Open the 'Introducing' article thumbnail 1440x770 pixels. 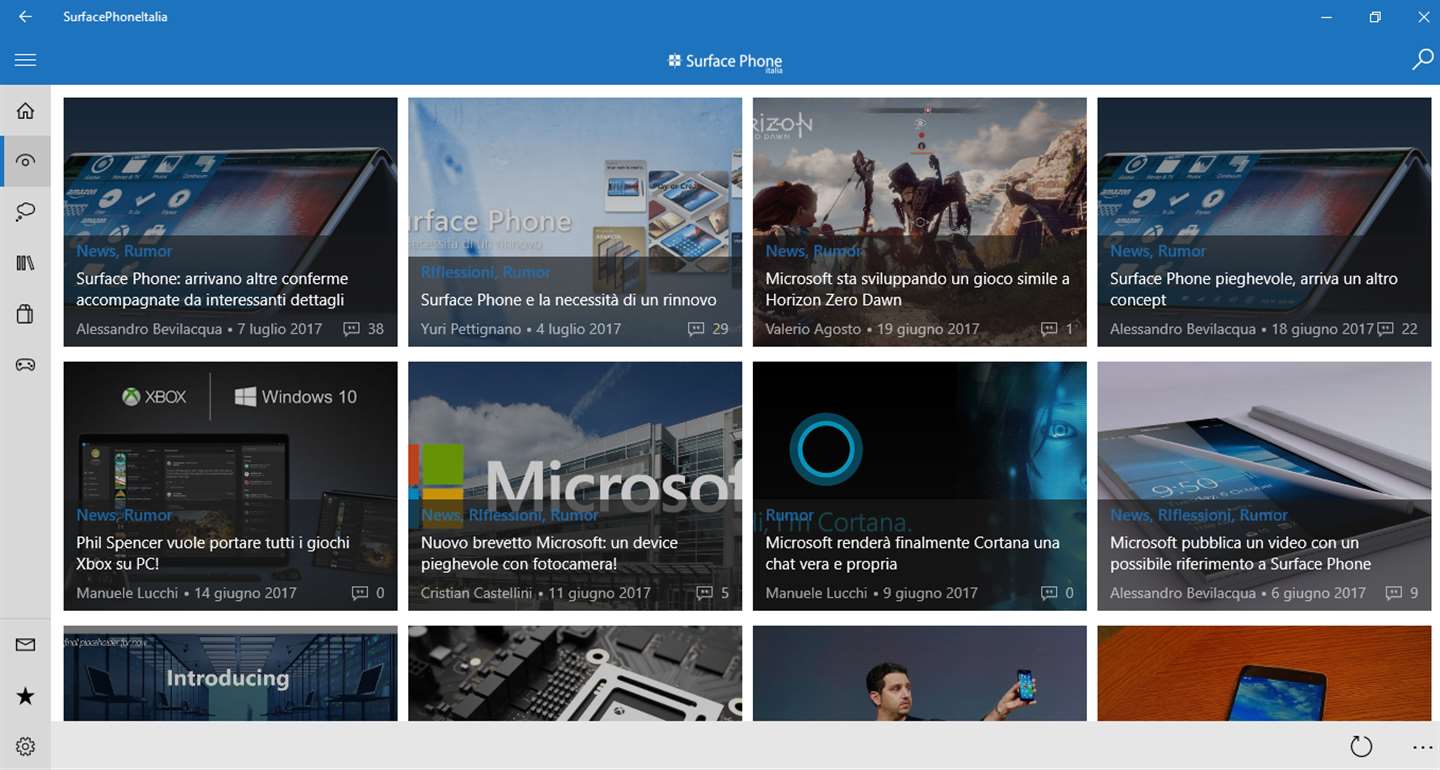click(230, 673)
